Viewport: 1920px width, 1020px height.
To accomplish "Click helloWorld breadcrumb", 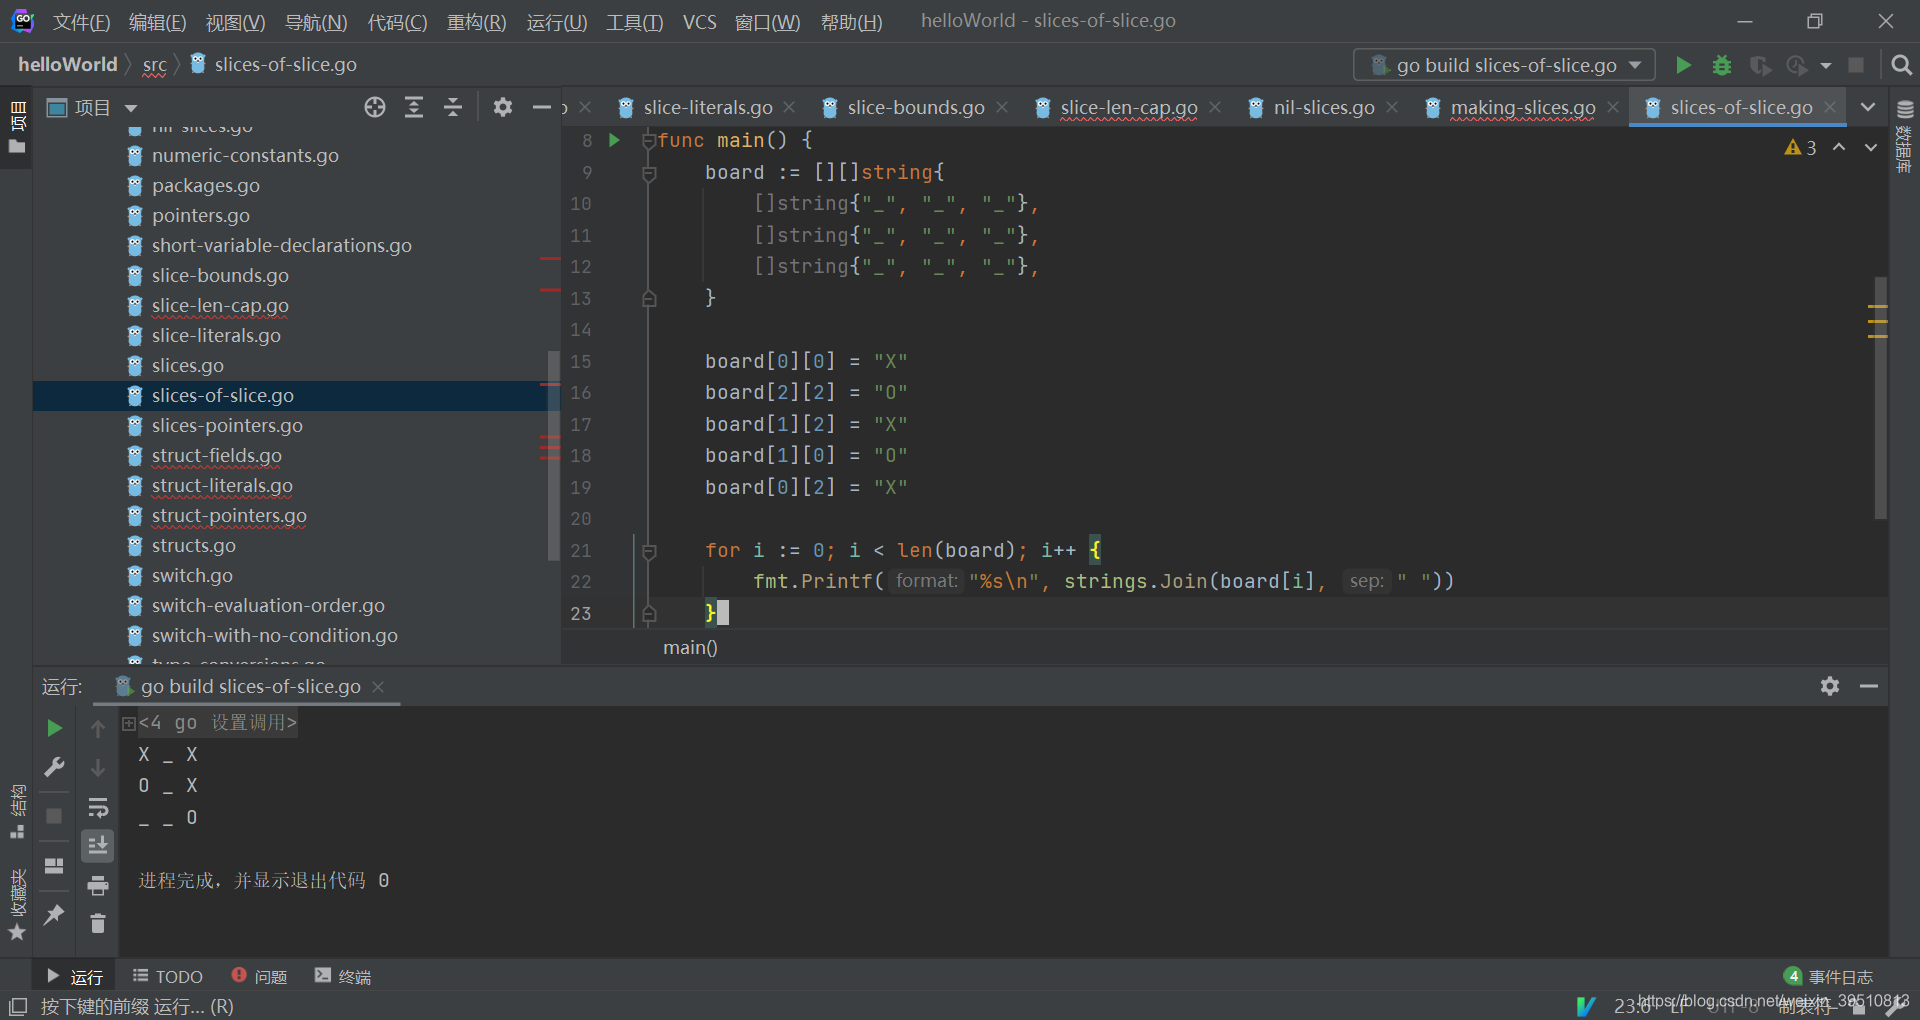I will pos(68,65).
